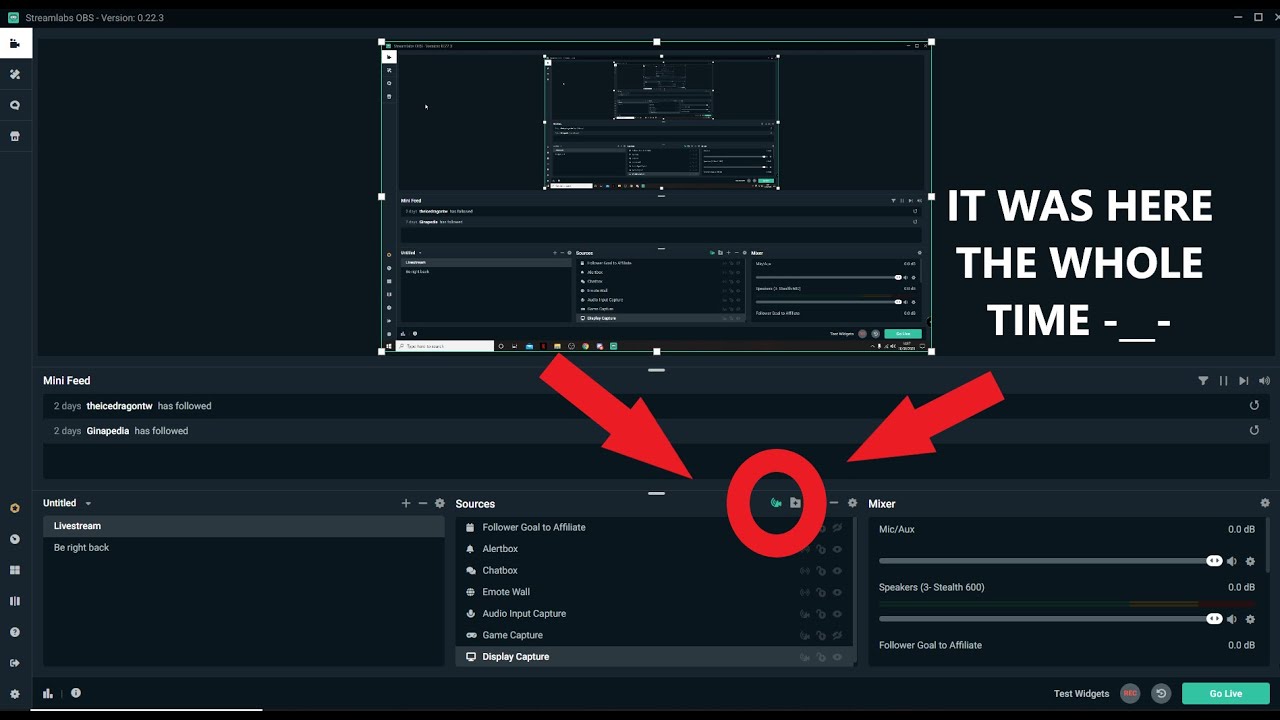Open the store icon in left sidebar

pos(15,136)
